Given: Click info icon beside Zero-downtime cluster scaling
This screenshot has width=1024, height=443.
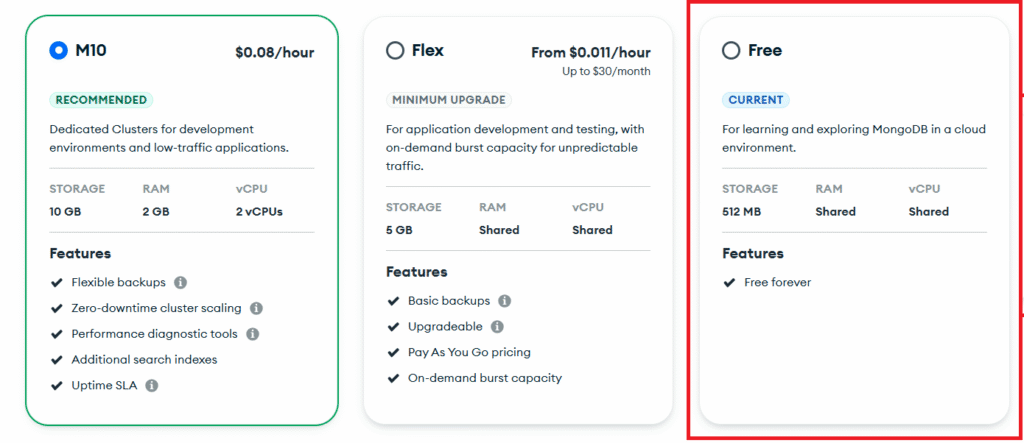Looking at the screenshot, I should [256, 309].
